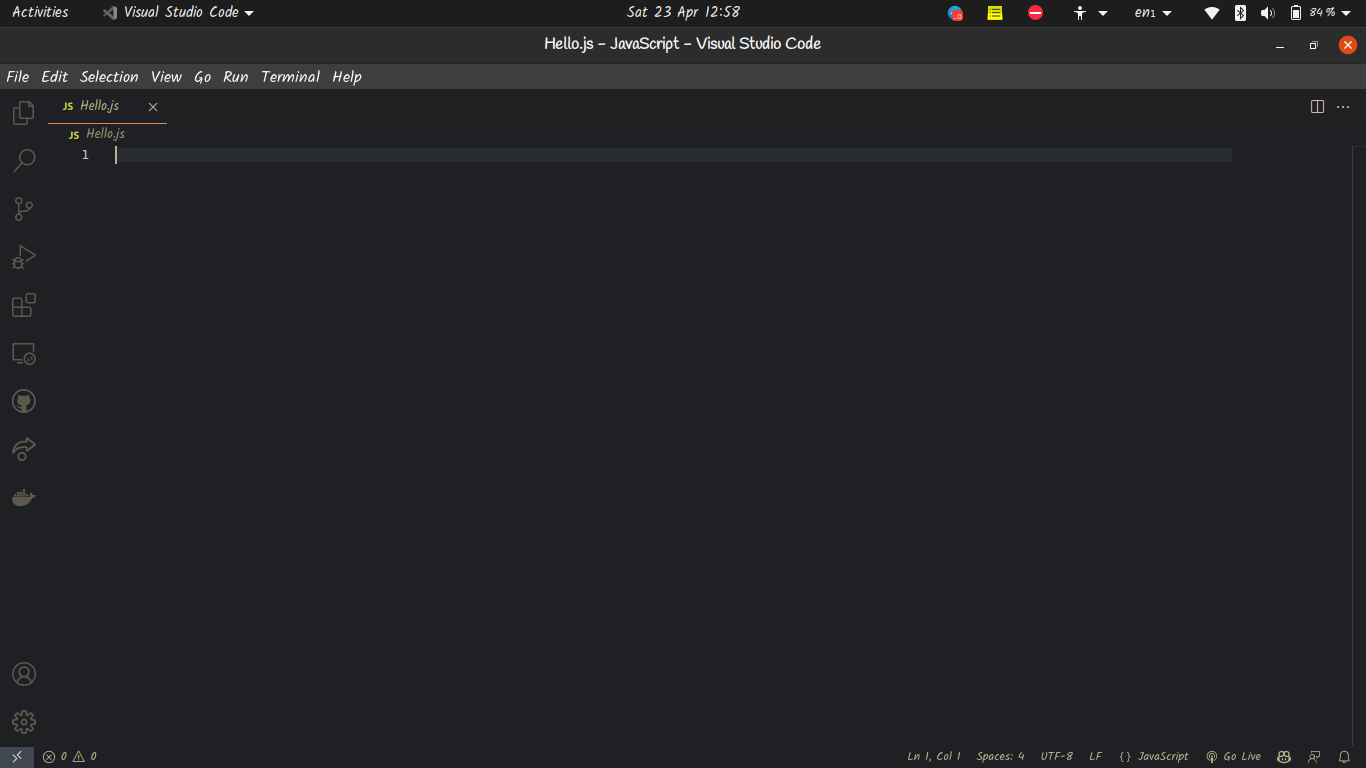This screenshot has width=1366, height=768.
Task: Open the Extensions marketplace icon
Action: [x=23, y=305]
